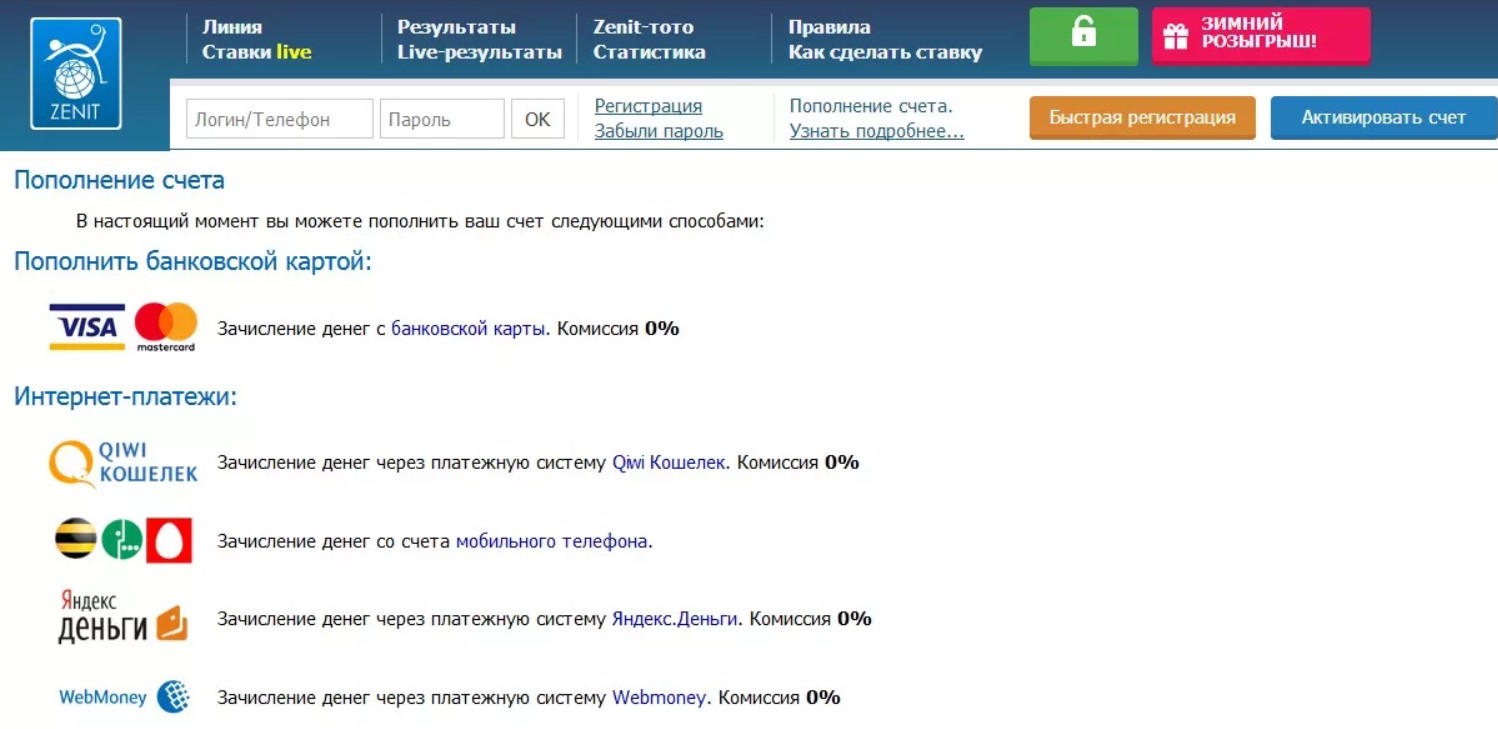Open the Узнать подробнее link
The height and width of the screenshot is (729, 1498).
click(x=876, y=131)
